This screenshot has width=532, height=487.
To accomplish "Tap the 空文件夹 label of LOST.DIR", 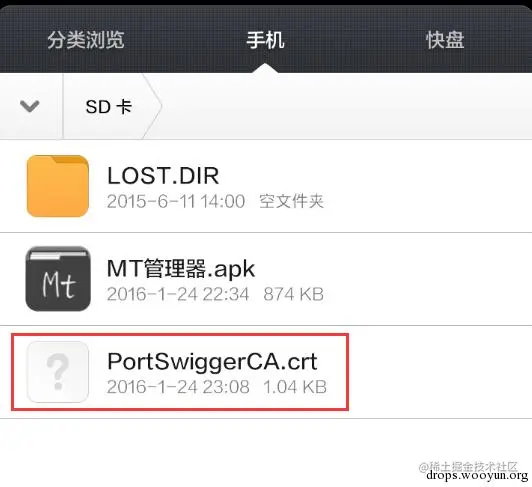I will [x=291, y=201].
